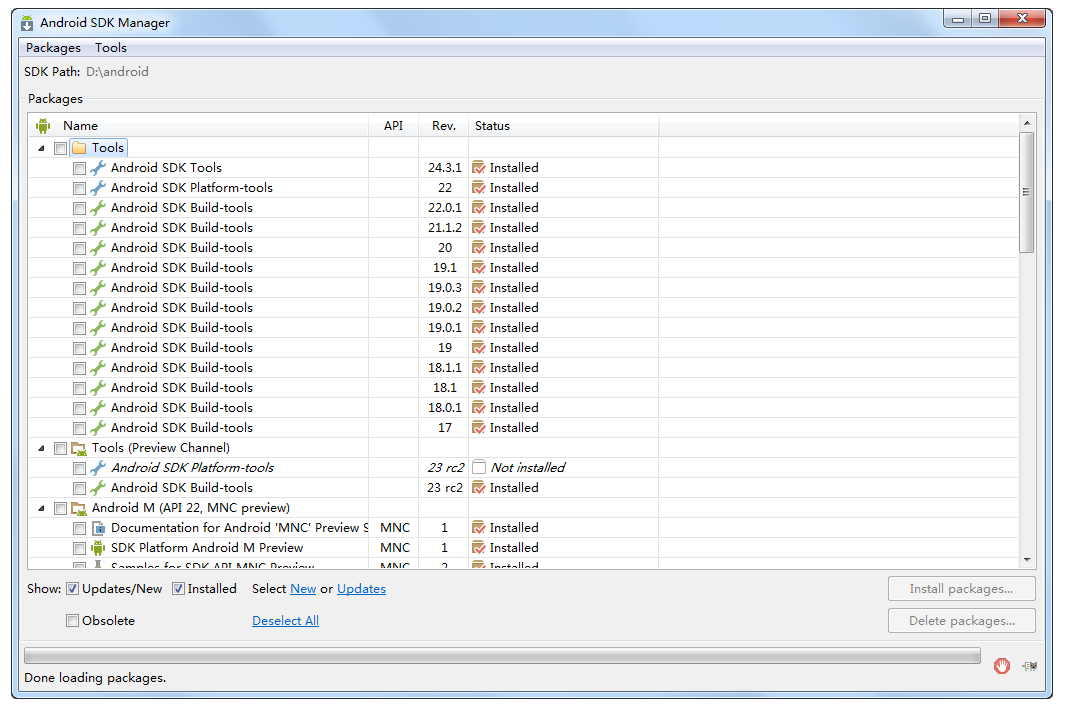
Task: Collapse the Tools (Preview Channel) group
Action: tap(41, 448)
